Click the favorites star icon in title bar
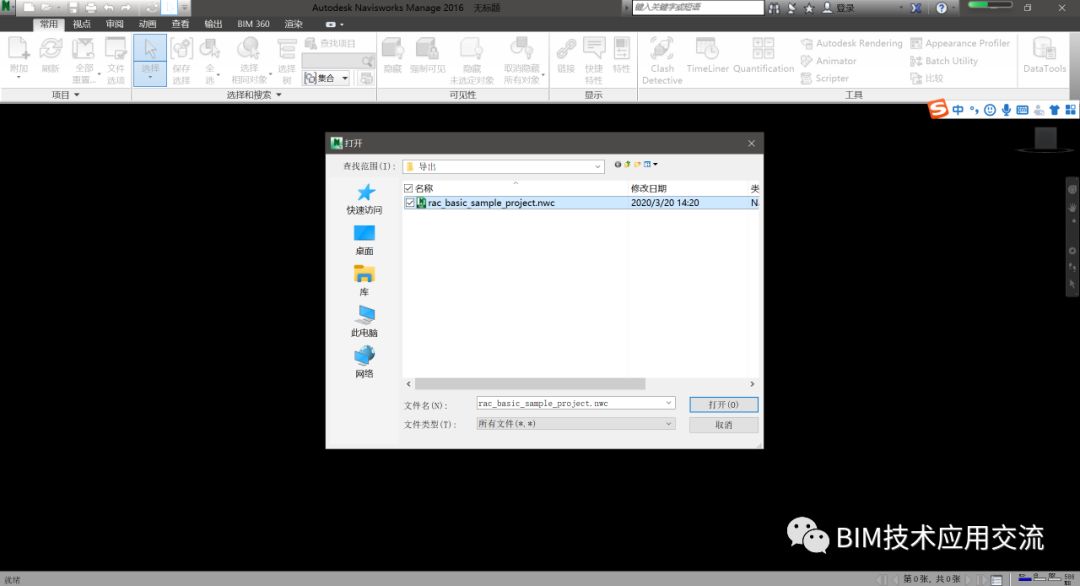Image resolution: width=1080 pixels, height=586 pixels. point(809,8)
